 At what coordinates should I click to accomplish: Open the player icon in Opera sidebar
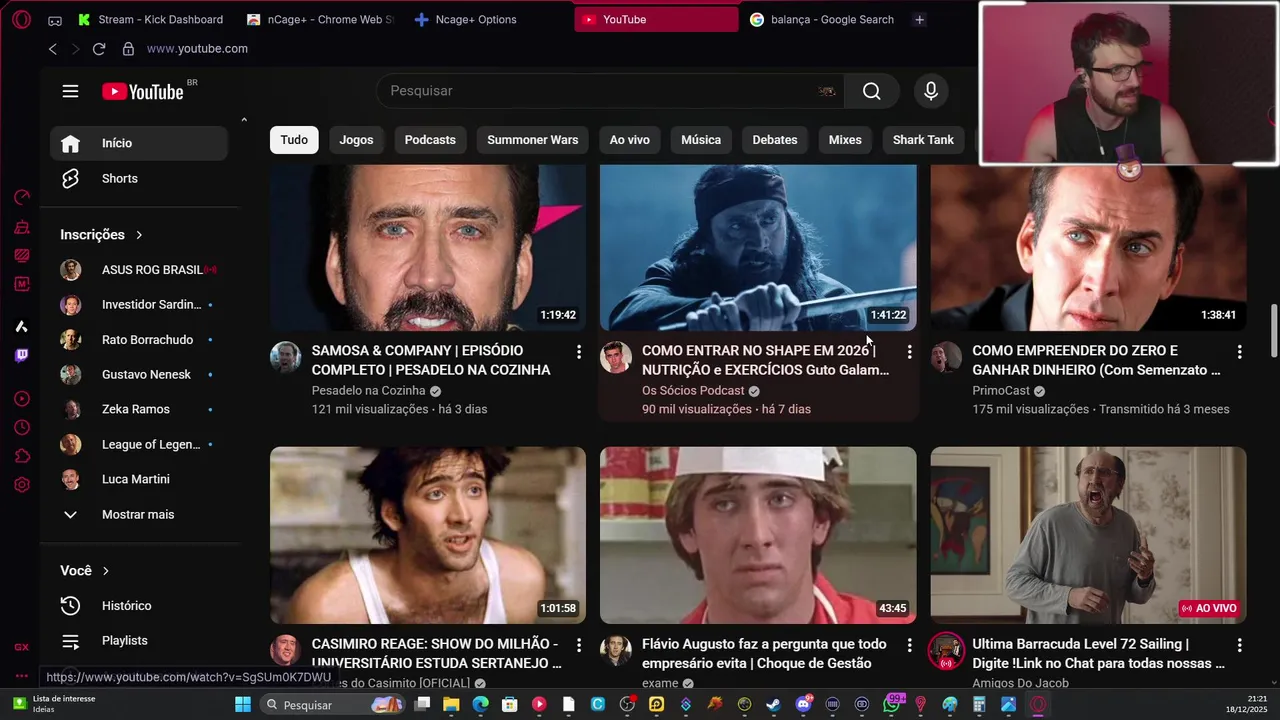pos(22,399)
